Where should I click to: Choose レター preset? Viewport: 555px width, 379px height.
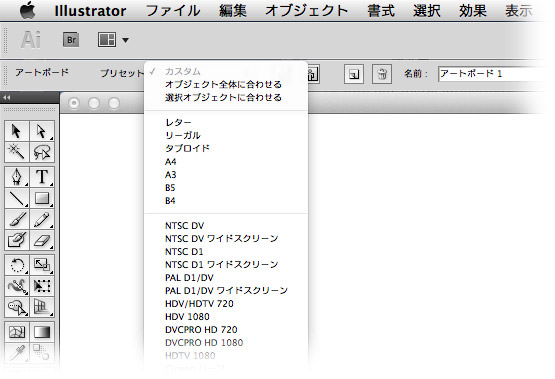click(x=226, y=122)
